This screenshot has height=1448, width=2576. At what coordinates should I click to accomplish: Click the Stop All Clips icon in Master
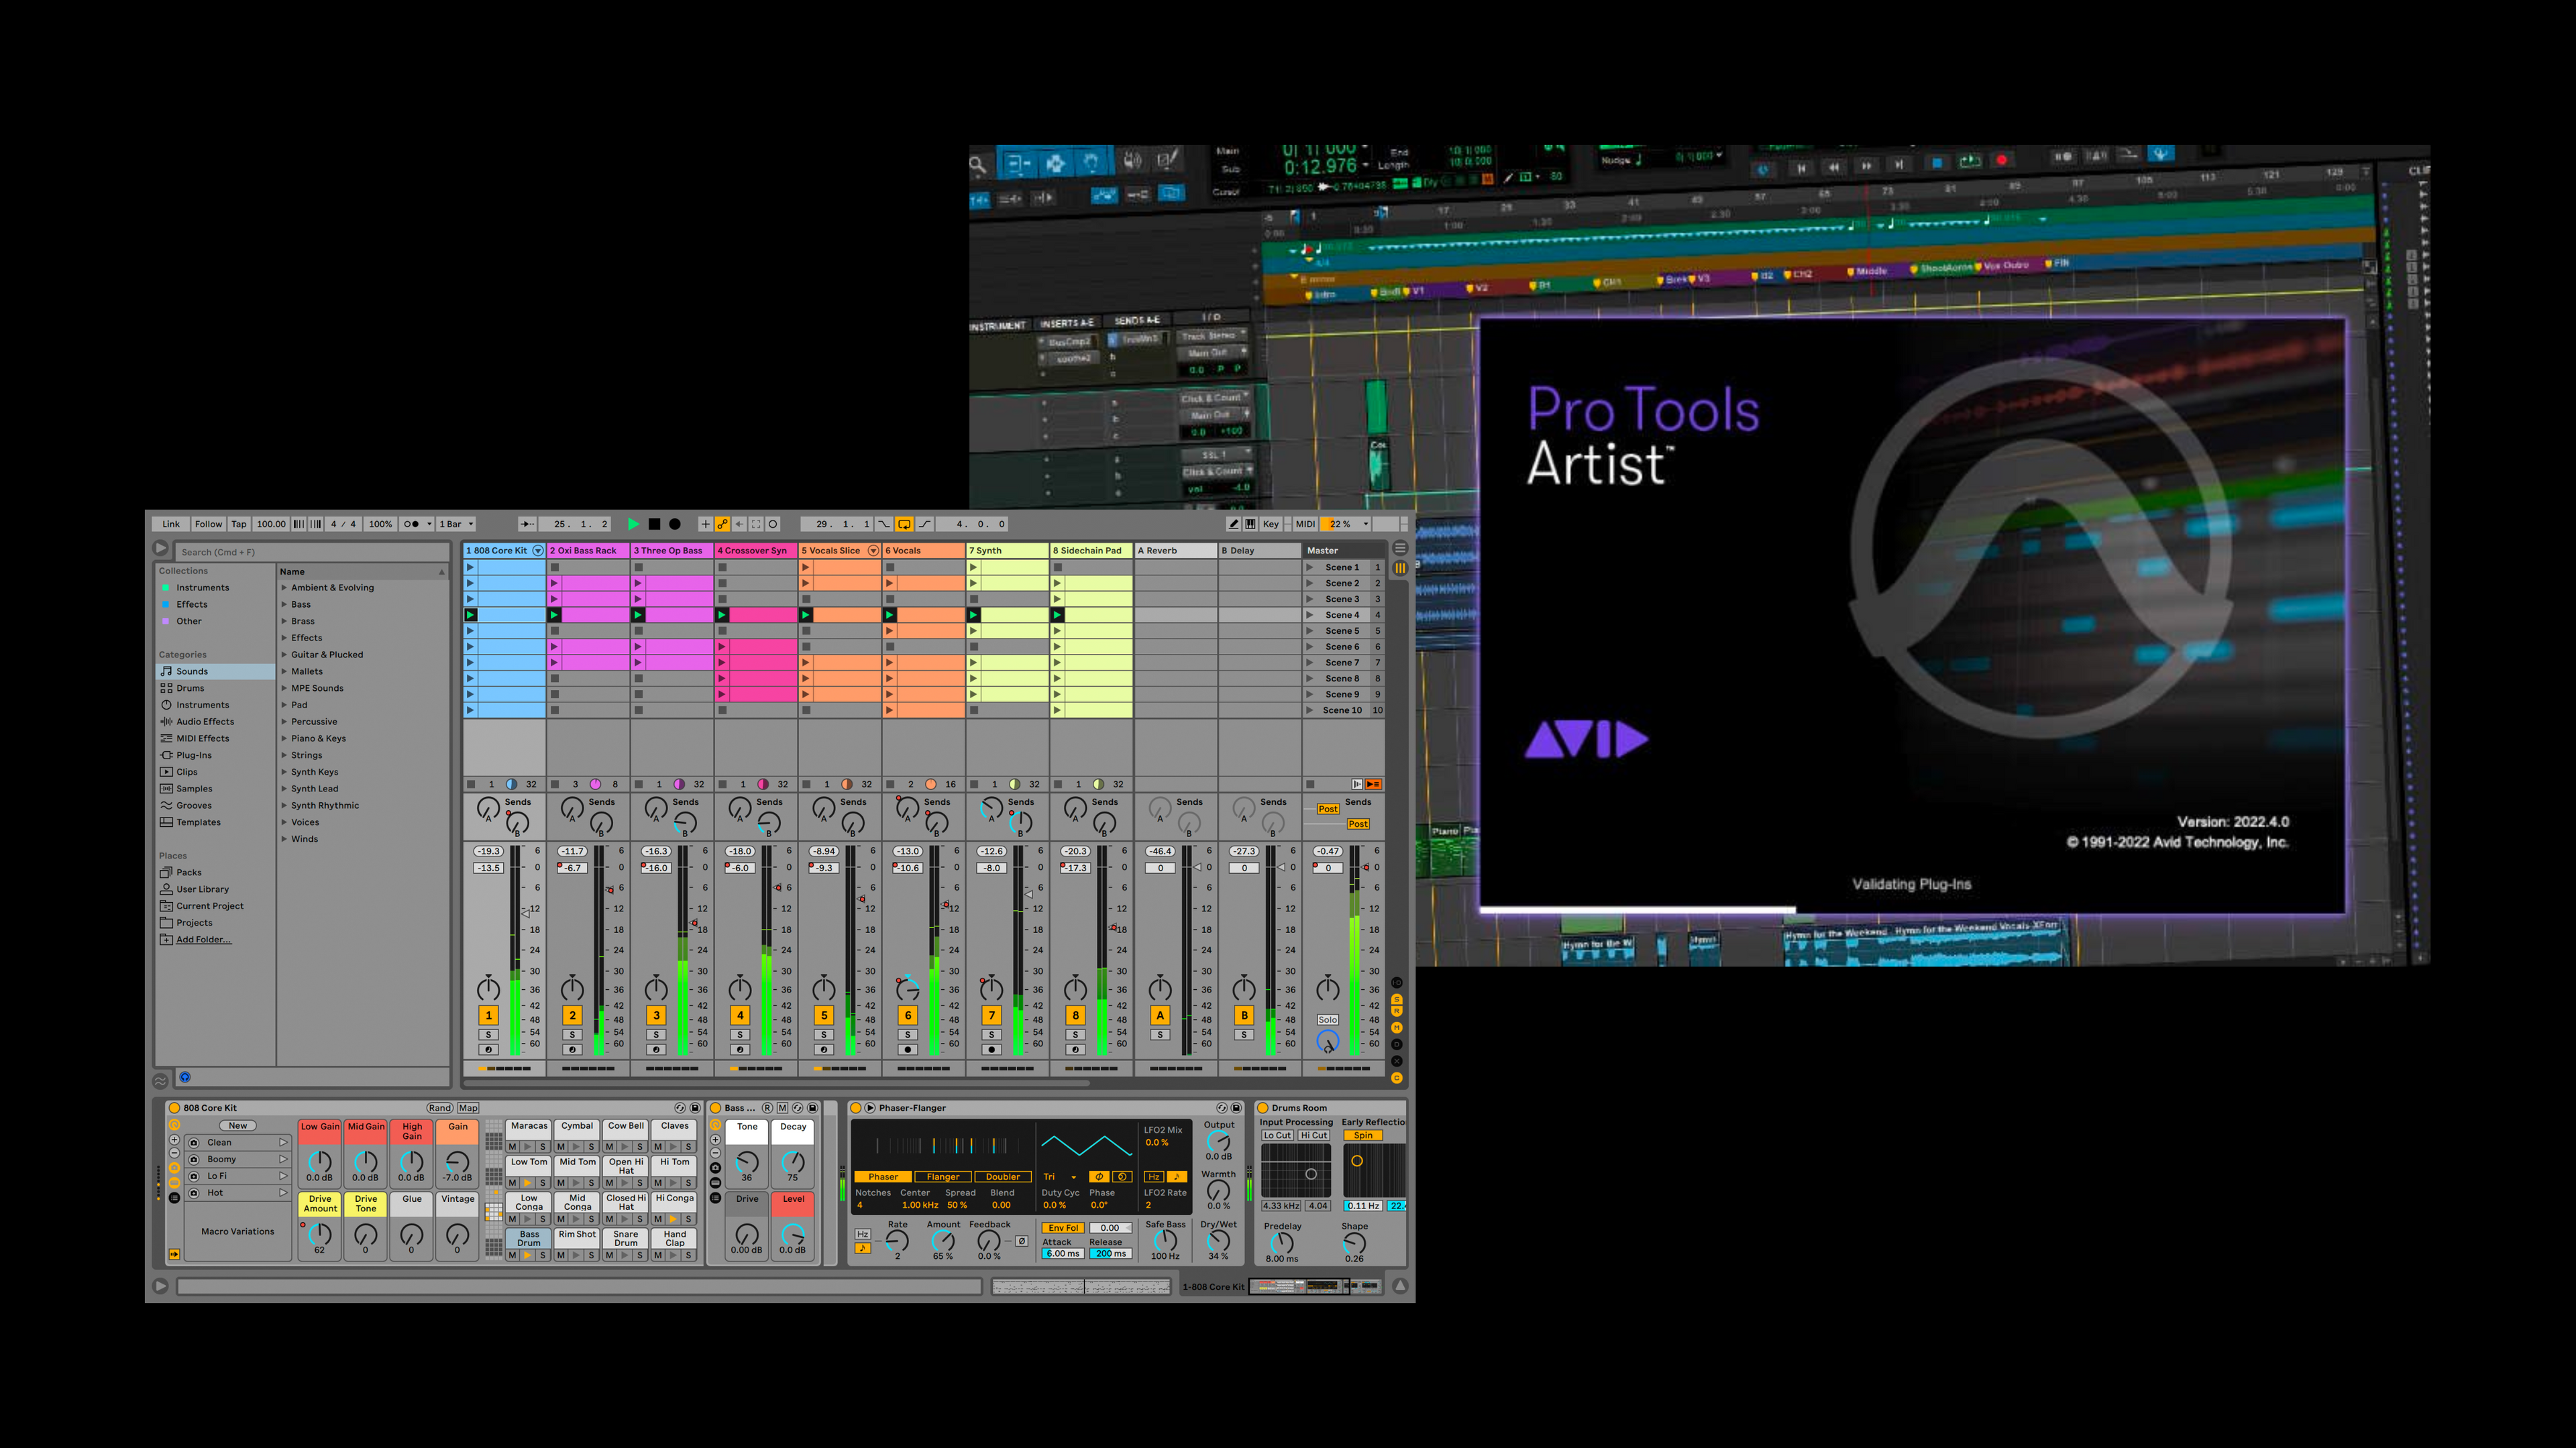(x=1311, y=784)
